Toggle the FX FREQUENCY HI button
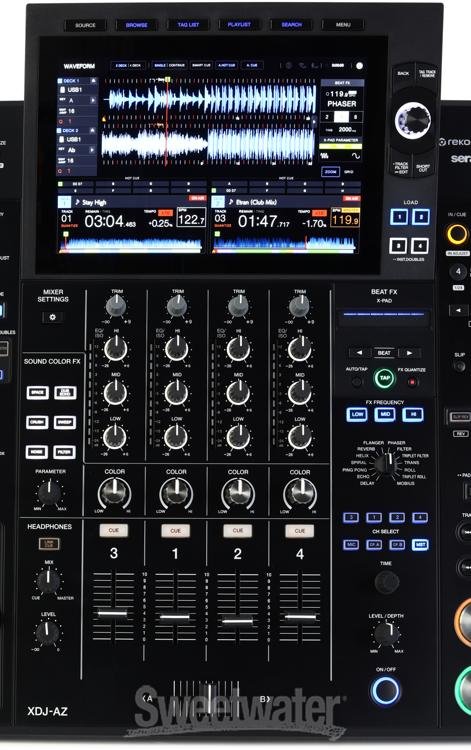Image resolution: width=471 pixels, height=750 pixels. [x=412, y=414]
